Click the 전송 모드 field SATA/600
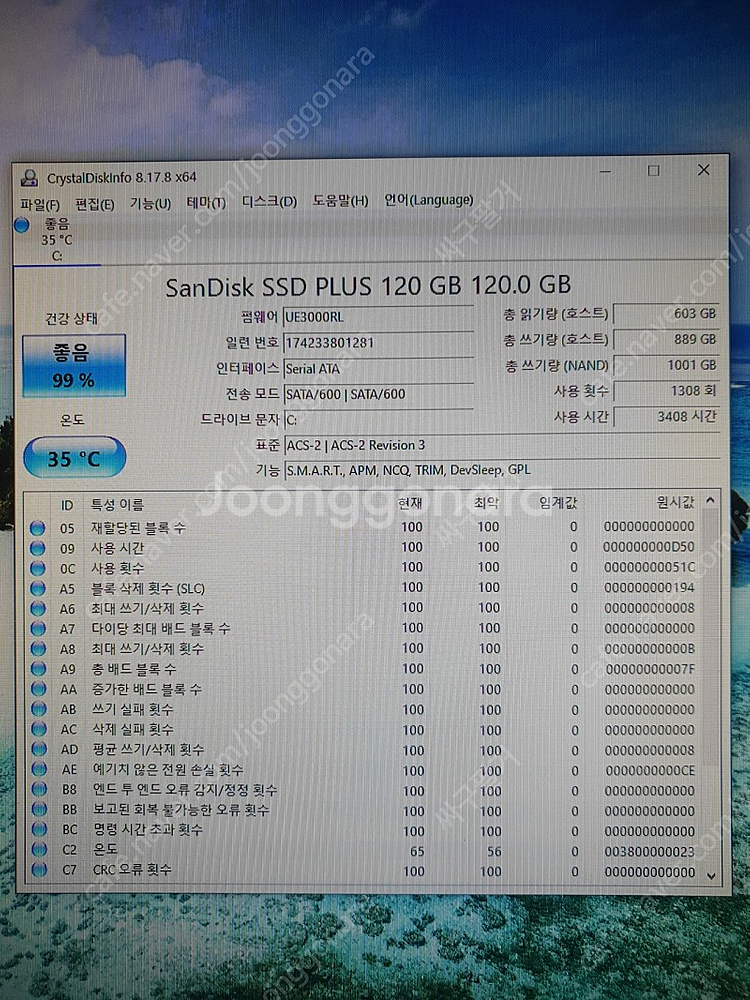 (x=378, y=394)
